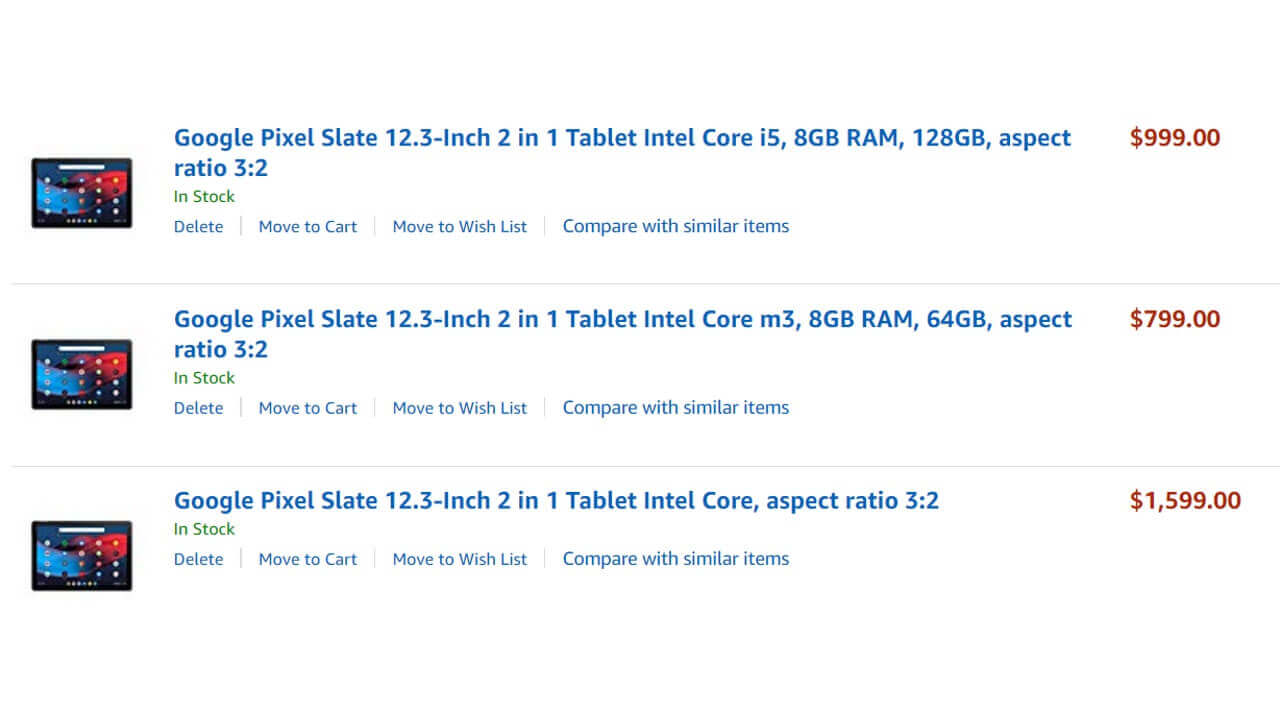
Task: Compare the Core i5 Slate with similar items
Action: [675, 226]
